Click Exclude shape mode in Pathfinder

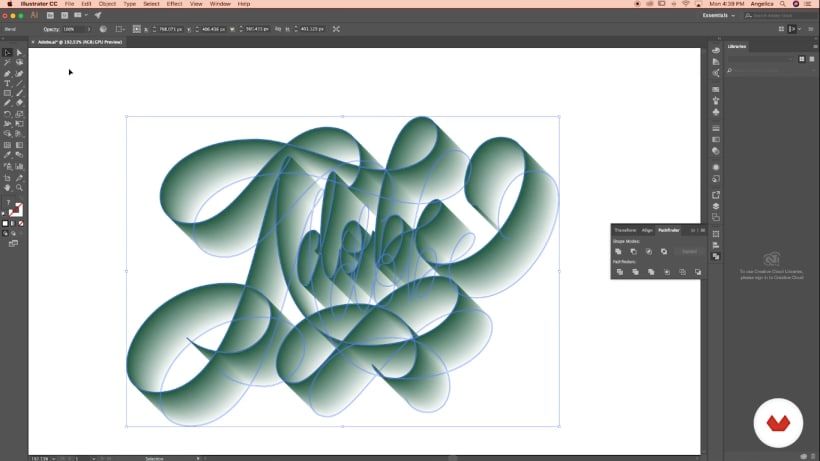(x=664, y=251)
